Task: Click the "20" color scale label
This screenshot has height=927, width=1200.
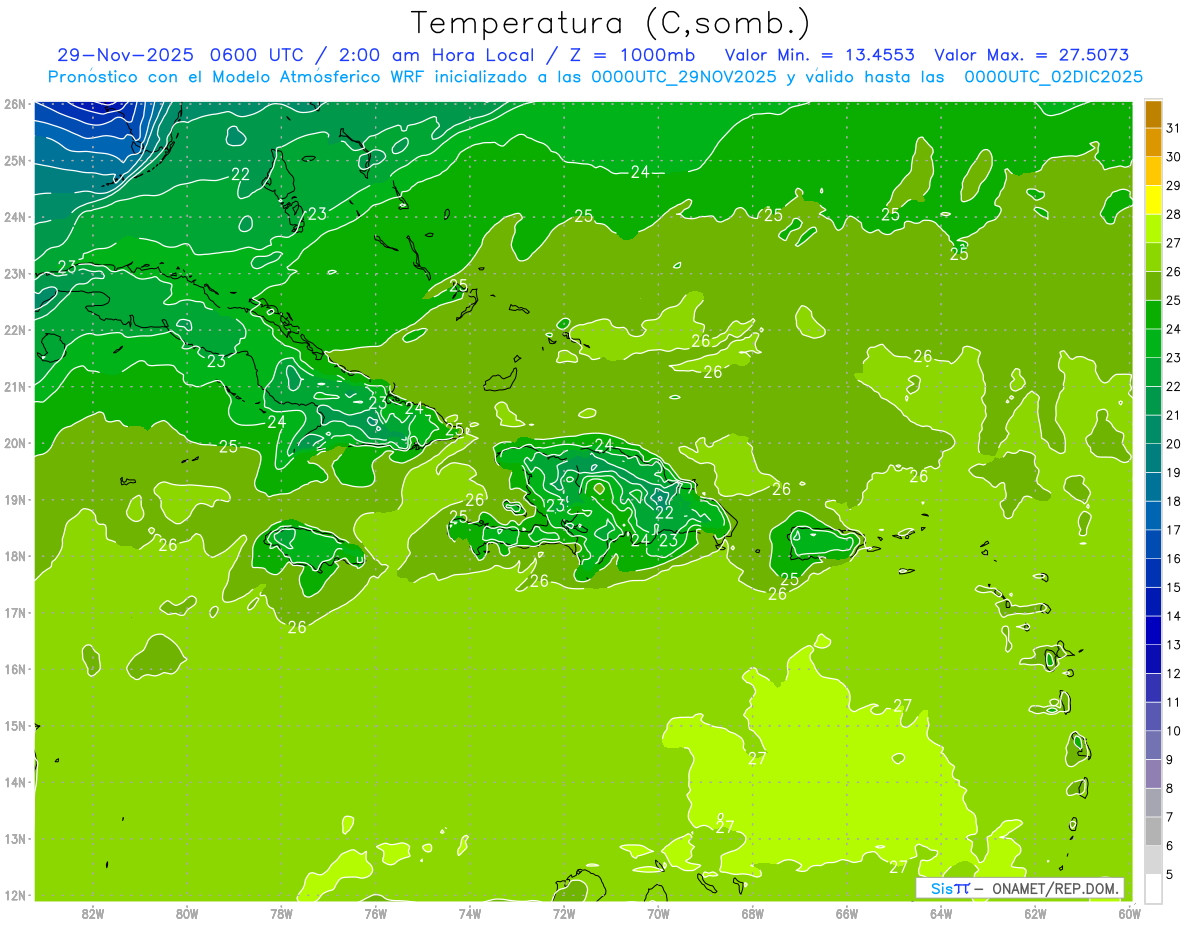Action: coord(1173,444)
